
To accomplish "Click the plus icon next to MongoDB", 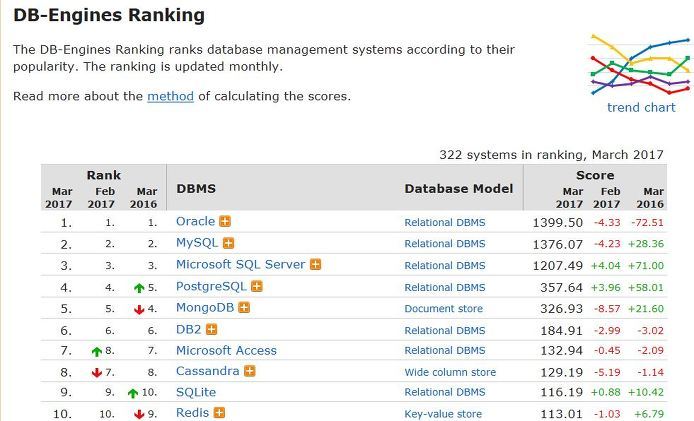I will (x=244, y=307).
